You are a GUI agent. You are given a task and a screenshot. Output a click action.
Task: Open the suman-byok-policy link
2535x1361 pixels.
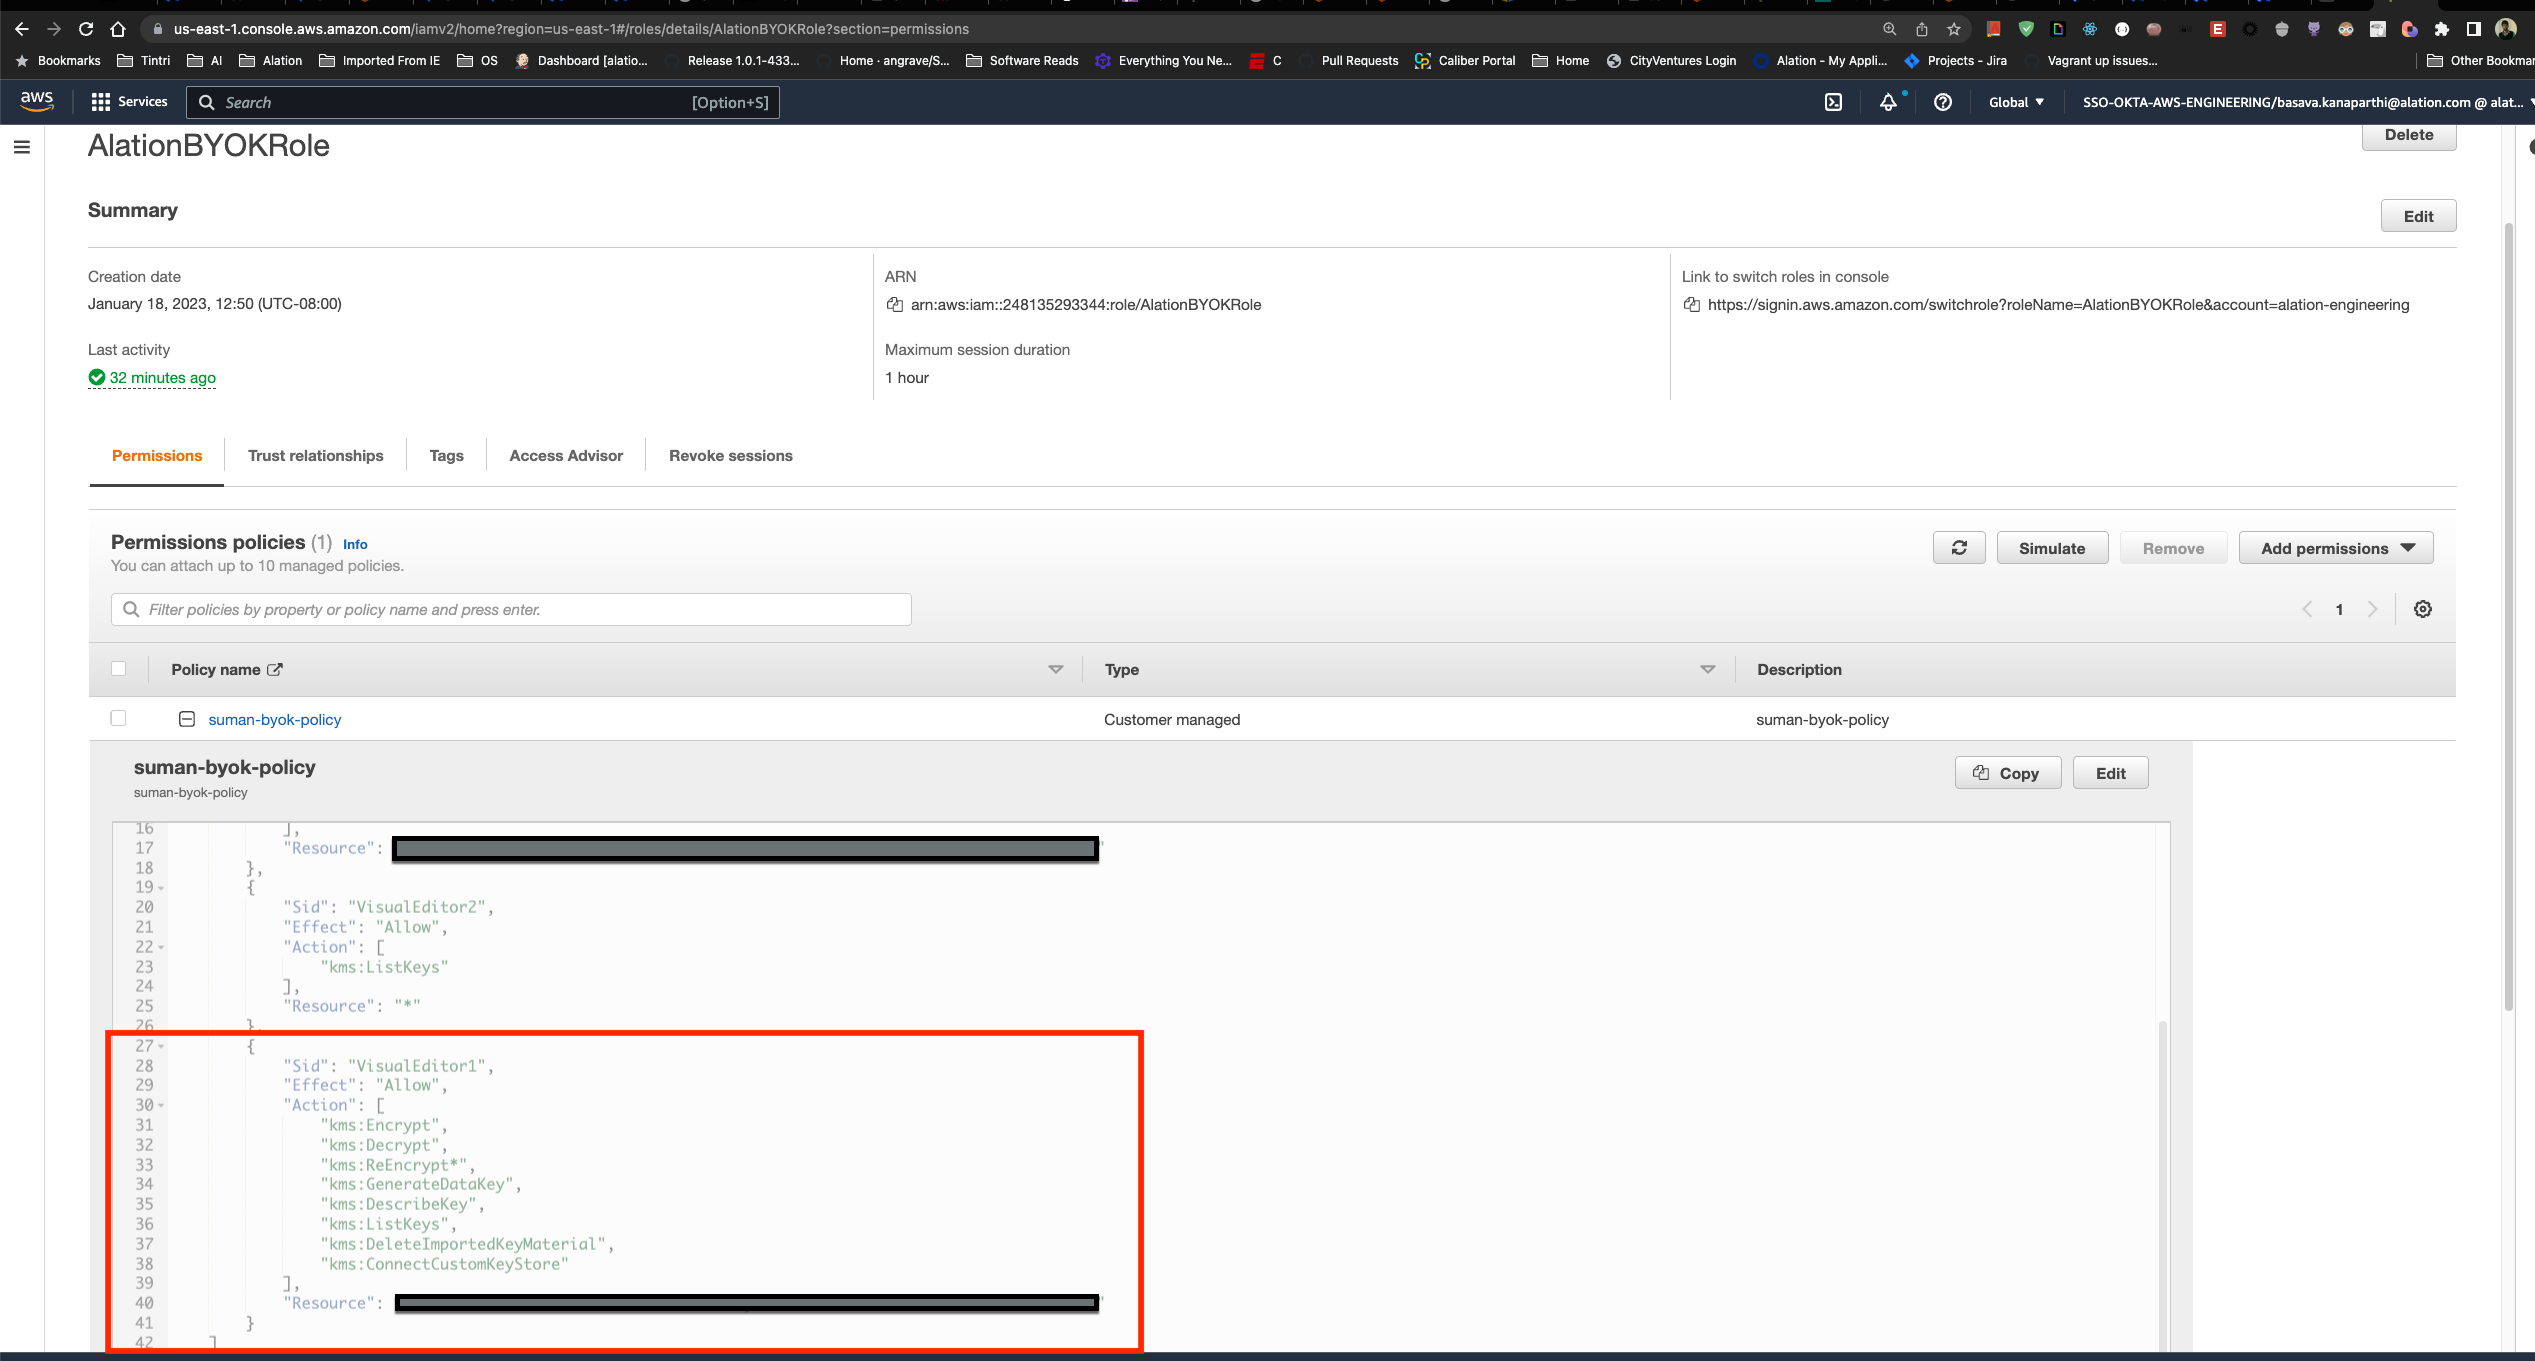(275, 719)
